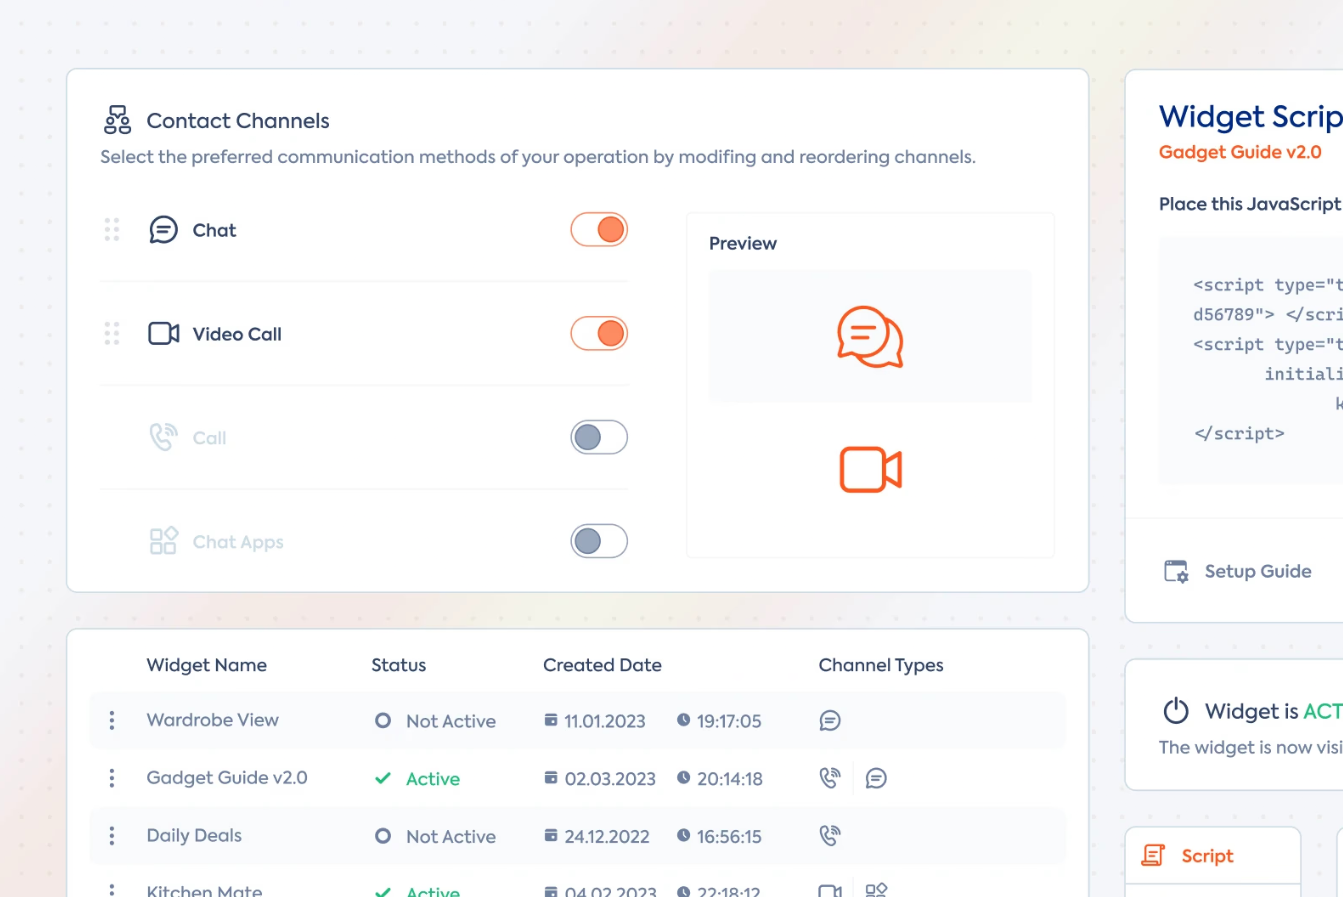Click the Widget Script title
Screen dimensions: 1343x897
coord(1251,117)
